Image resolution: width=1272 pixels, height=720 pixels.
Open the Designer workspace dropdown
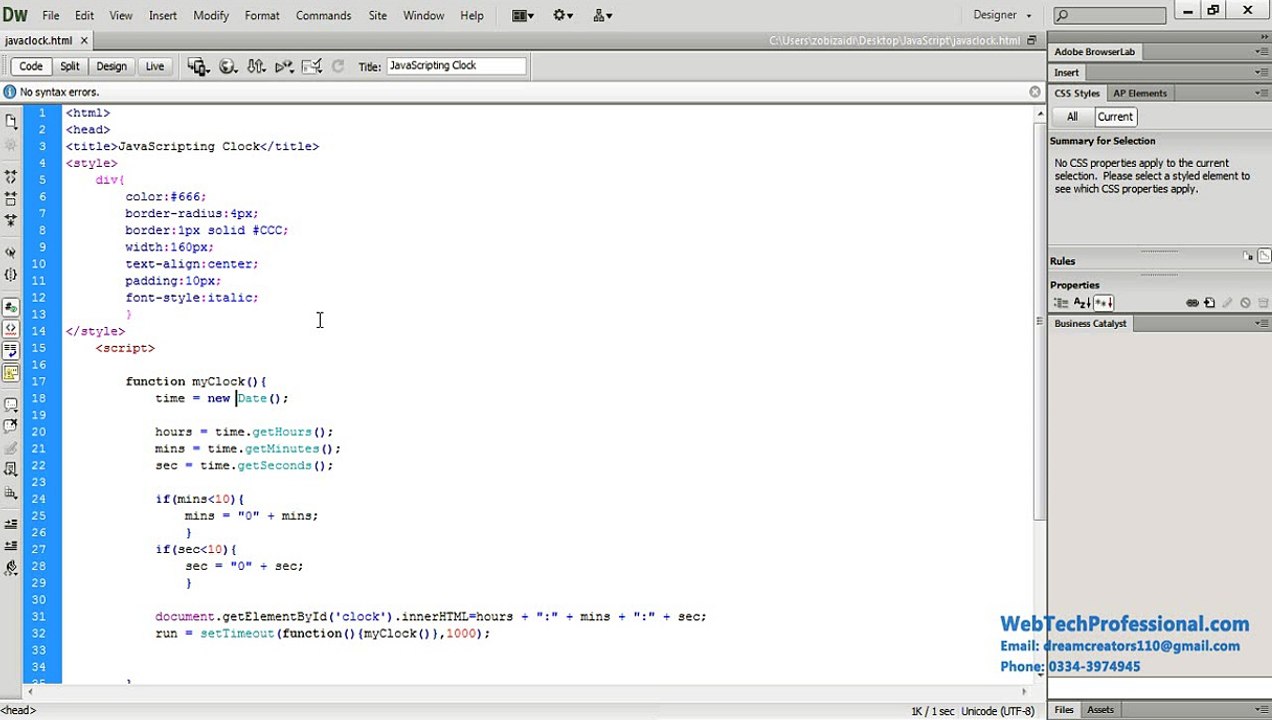pyautogui.click(x=1002, y=15)
